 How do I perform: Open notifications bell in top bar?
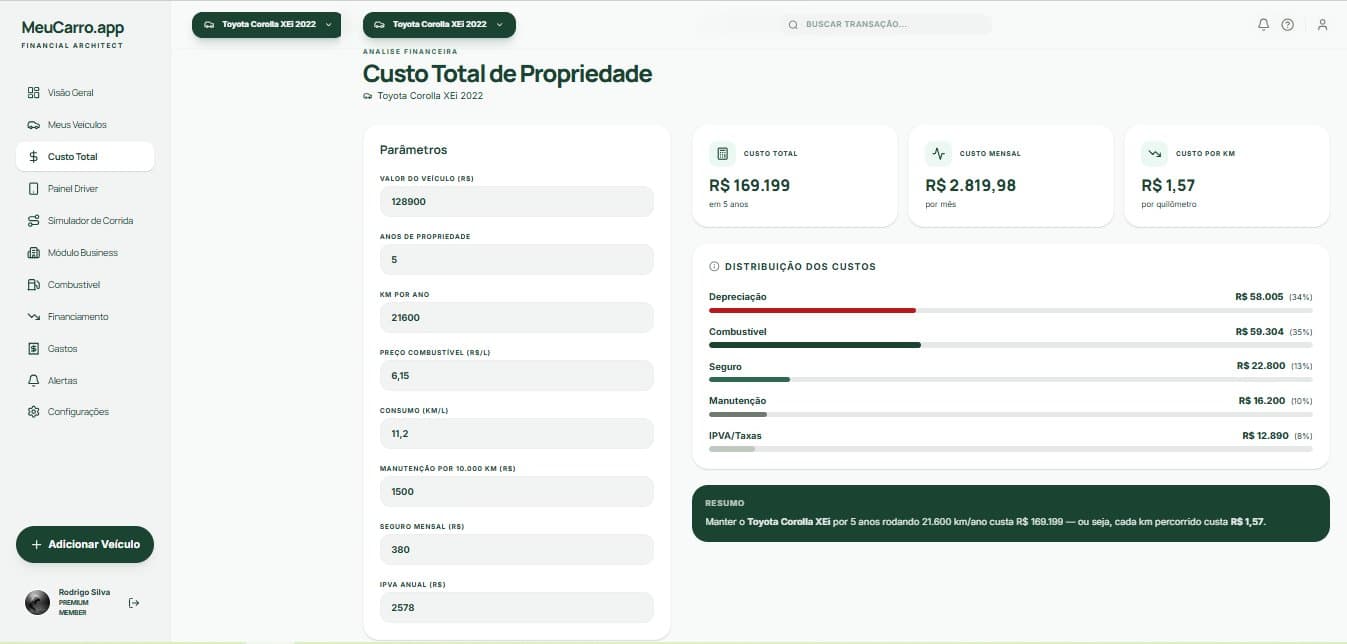click(1263, 24)
